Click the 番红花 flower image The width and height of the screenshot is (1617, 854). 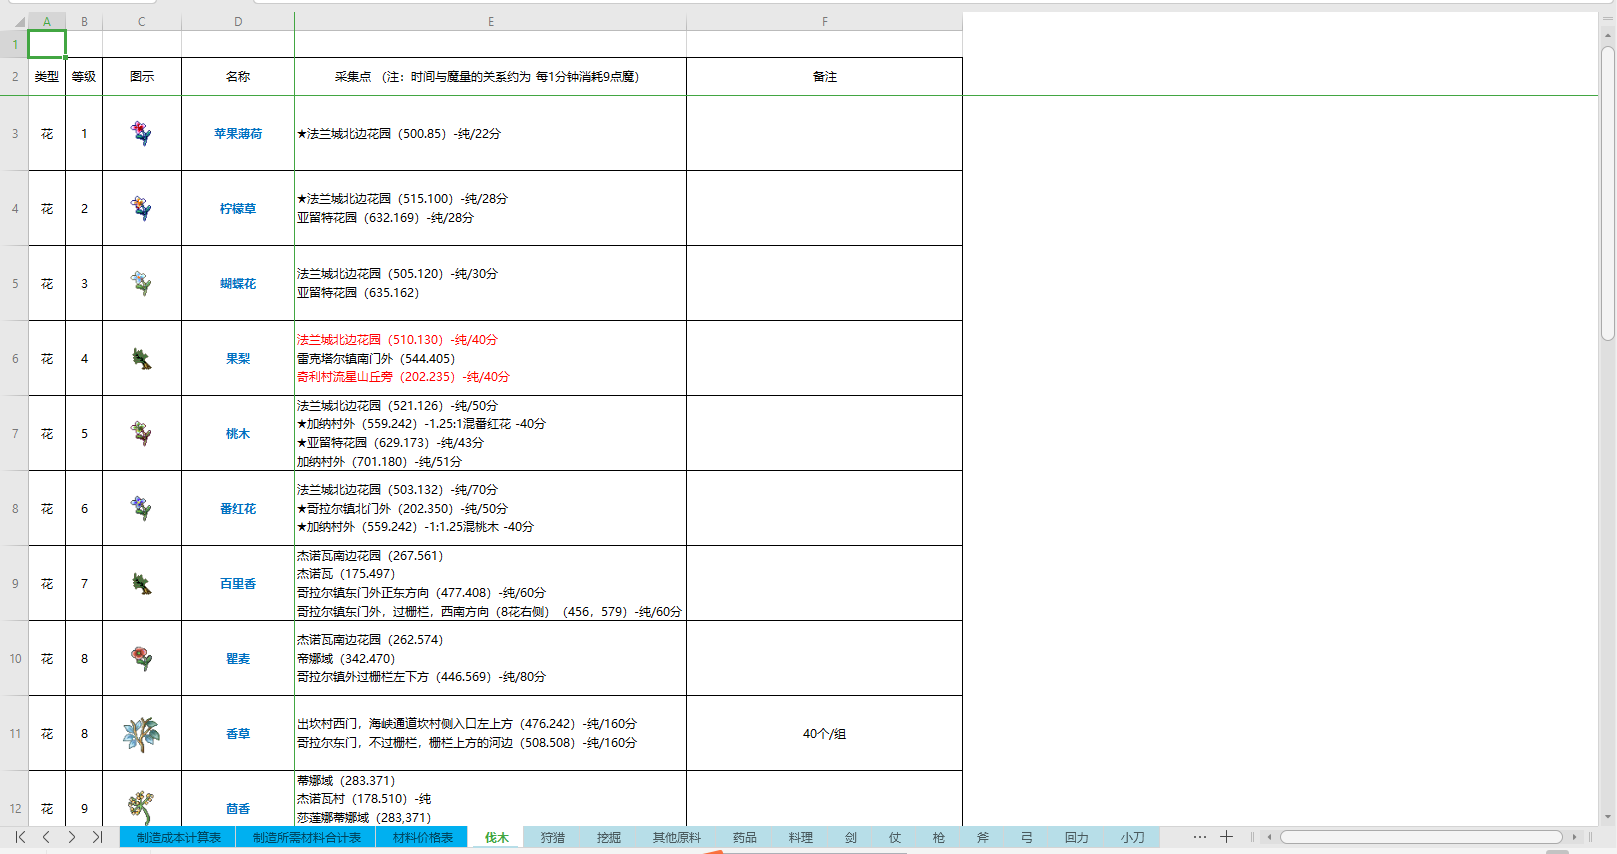pyautogui.click(x=141, y=508)
